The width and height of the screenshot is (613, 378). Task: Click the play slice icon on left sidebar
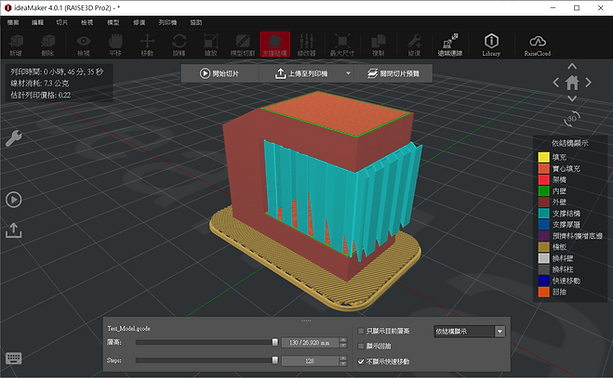pyautogui.click(x=14, y=200)
